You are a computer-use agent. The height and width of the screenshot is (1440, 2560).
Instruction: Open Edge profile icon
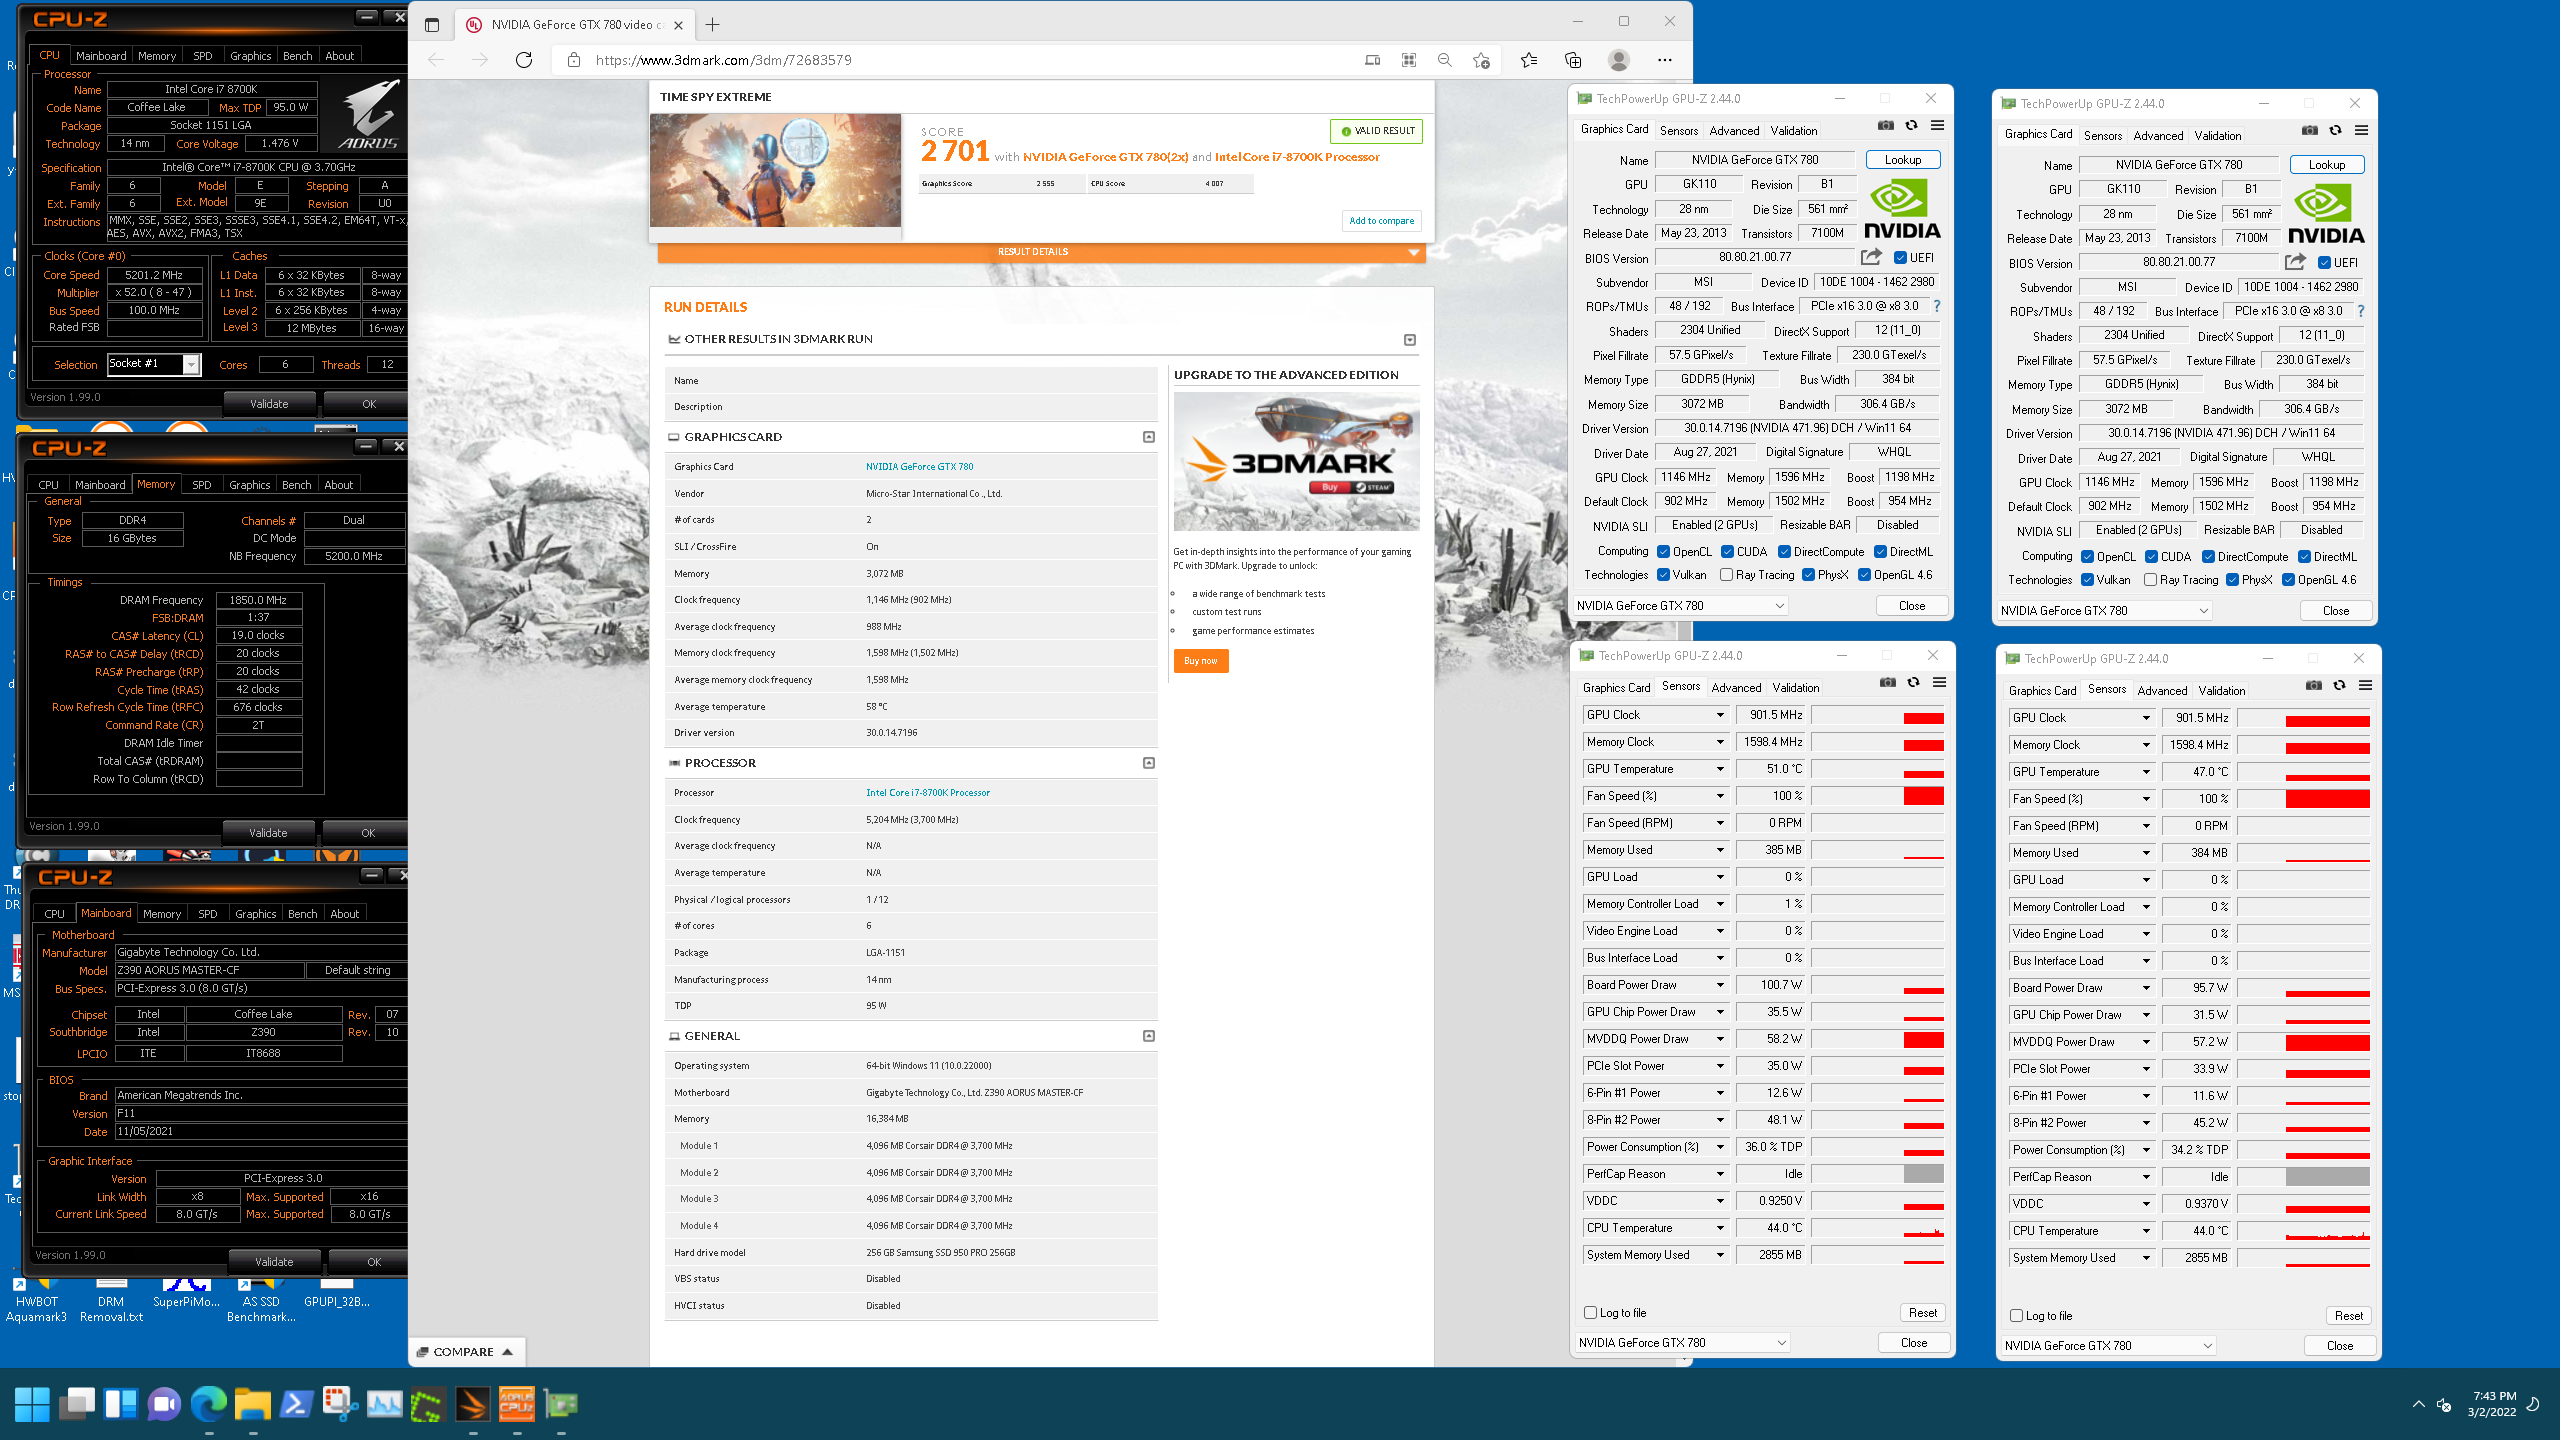tap(1619, 60)
